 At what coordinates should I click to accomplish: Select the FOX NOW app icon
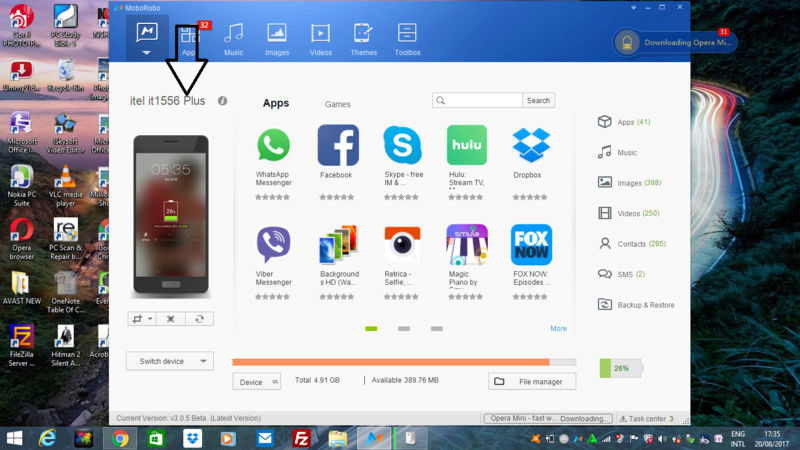coord(531,244)
